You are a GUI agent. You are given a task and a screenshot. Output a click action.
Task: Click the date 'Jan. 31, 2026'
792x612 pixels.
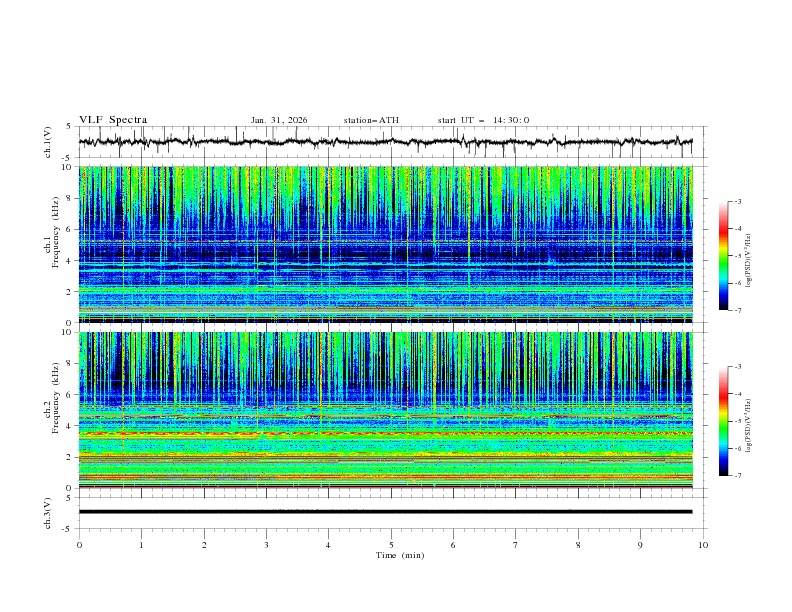click(x=279, y=120)
